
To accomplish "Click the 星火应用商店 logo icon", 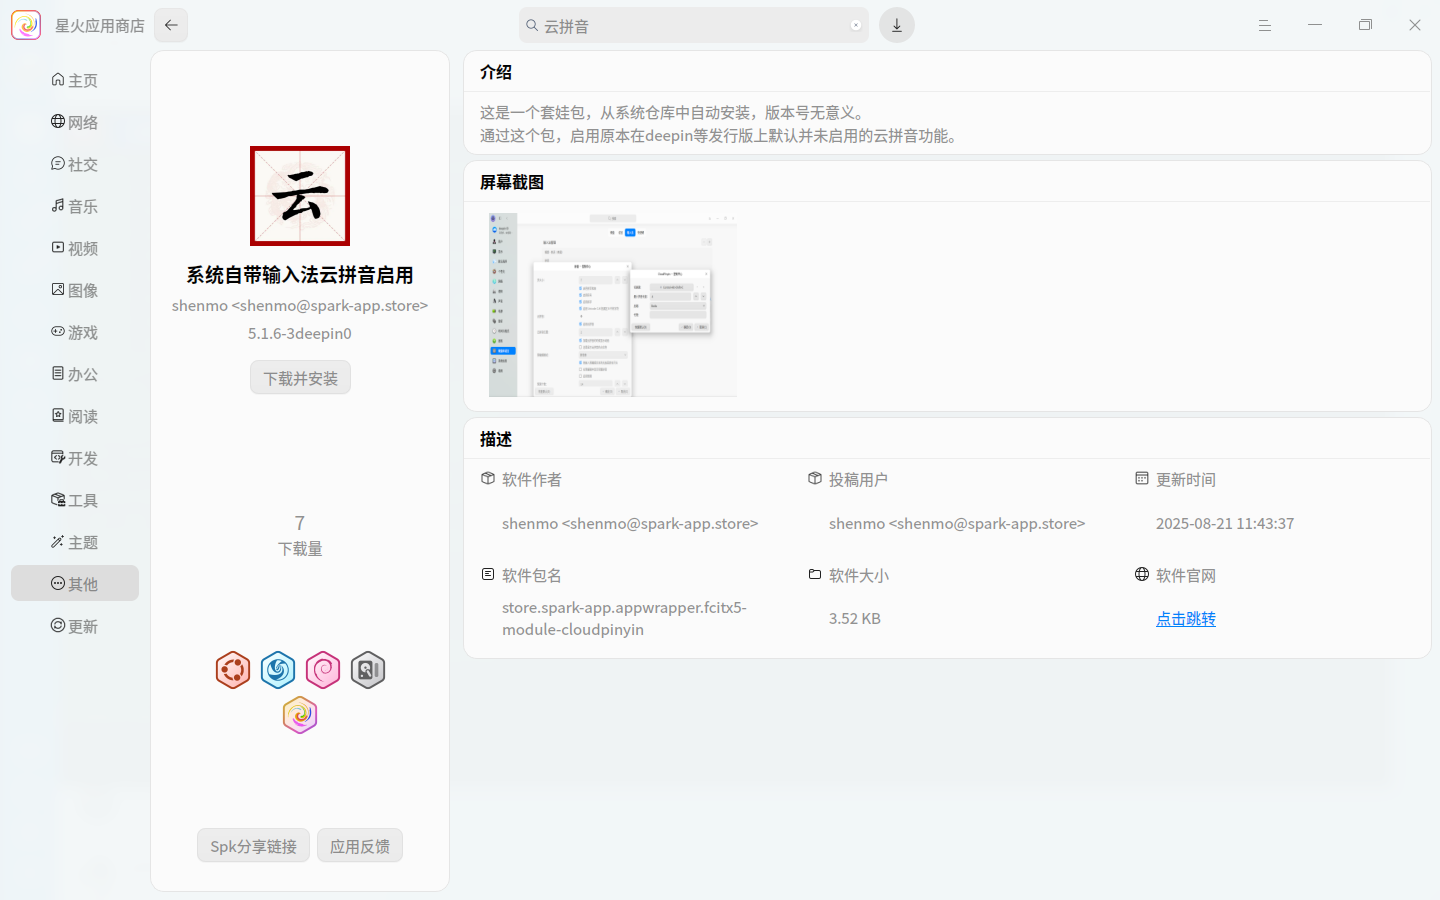I will [x=26, y=25].
